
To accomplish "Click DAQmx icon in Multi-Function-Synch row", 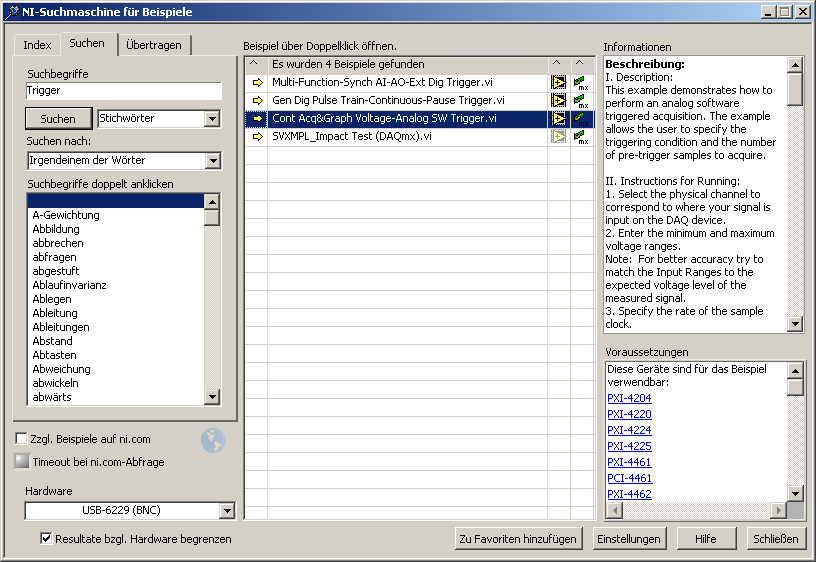I will [x=581, y=83].
